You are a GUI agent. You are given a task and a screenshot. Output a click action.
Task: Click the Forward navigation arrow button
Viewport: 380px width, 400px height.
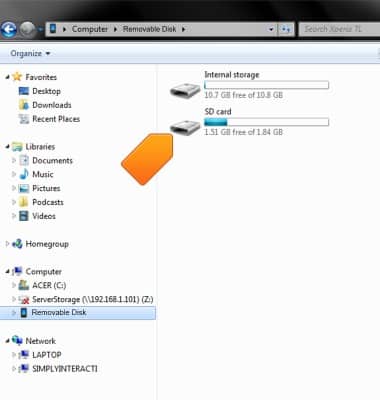27,29
